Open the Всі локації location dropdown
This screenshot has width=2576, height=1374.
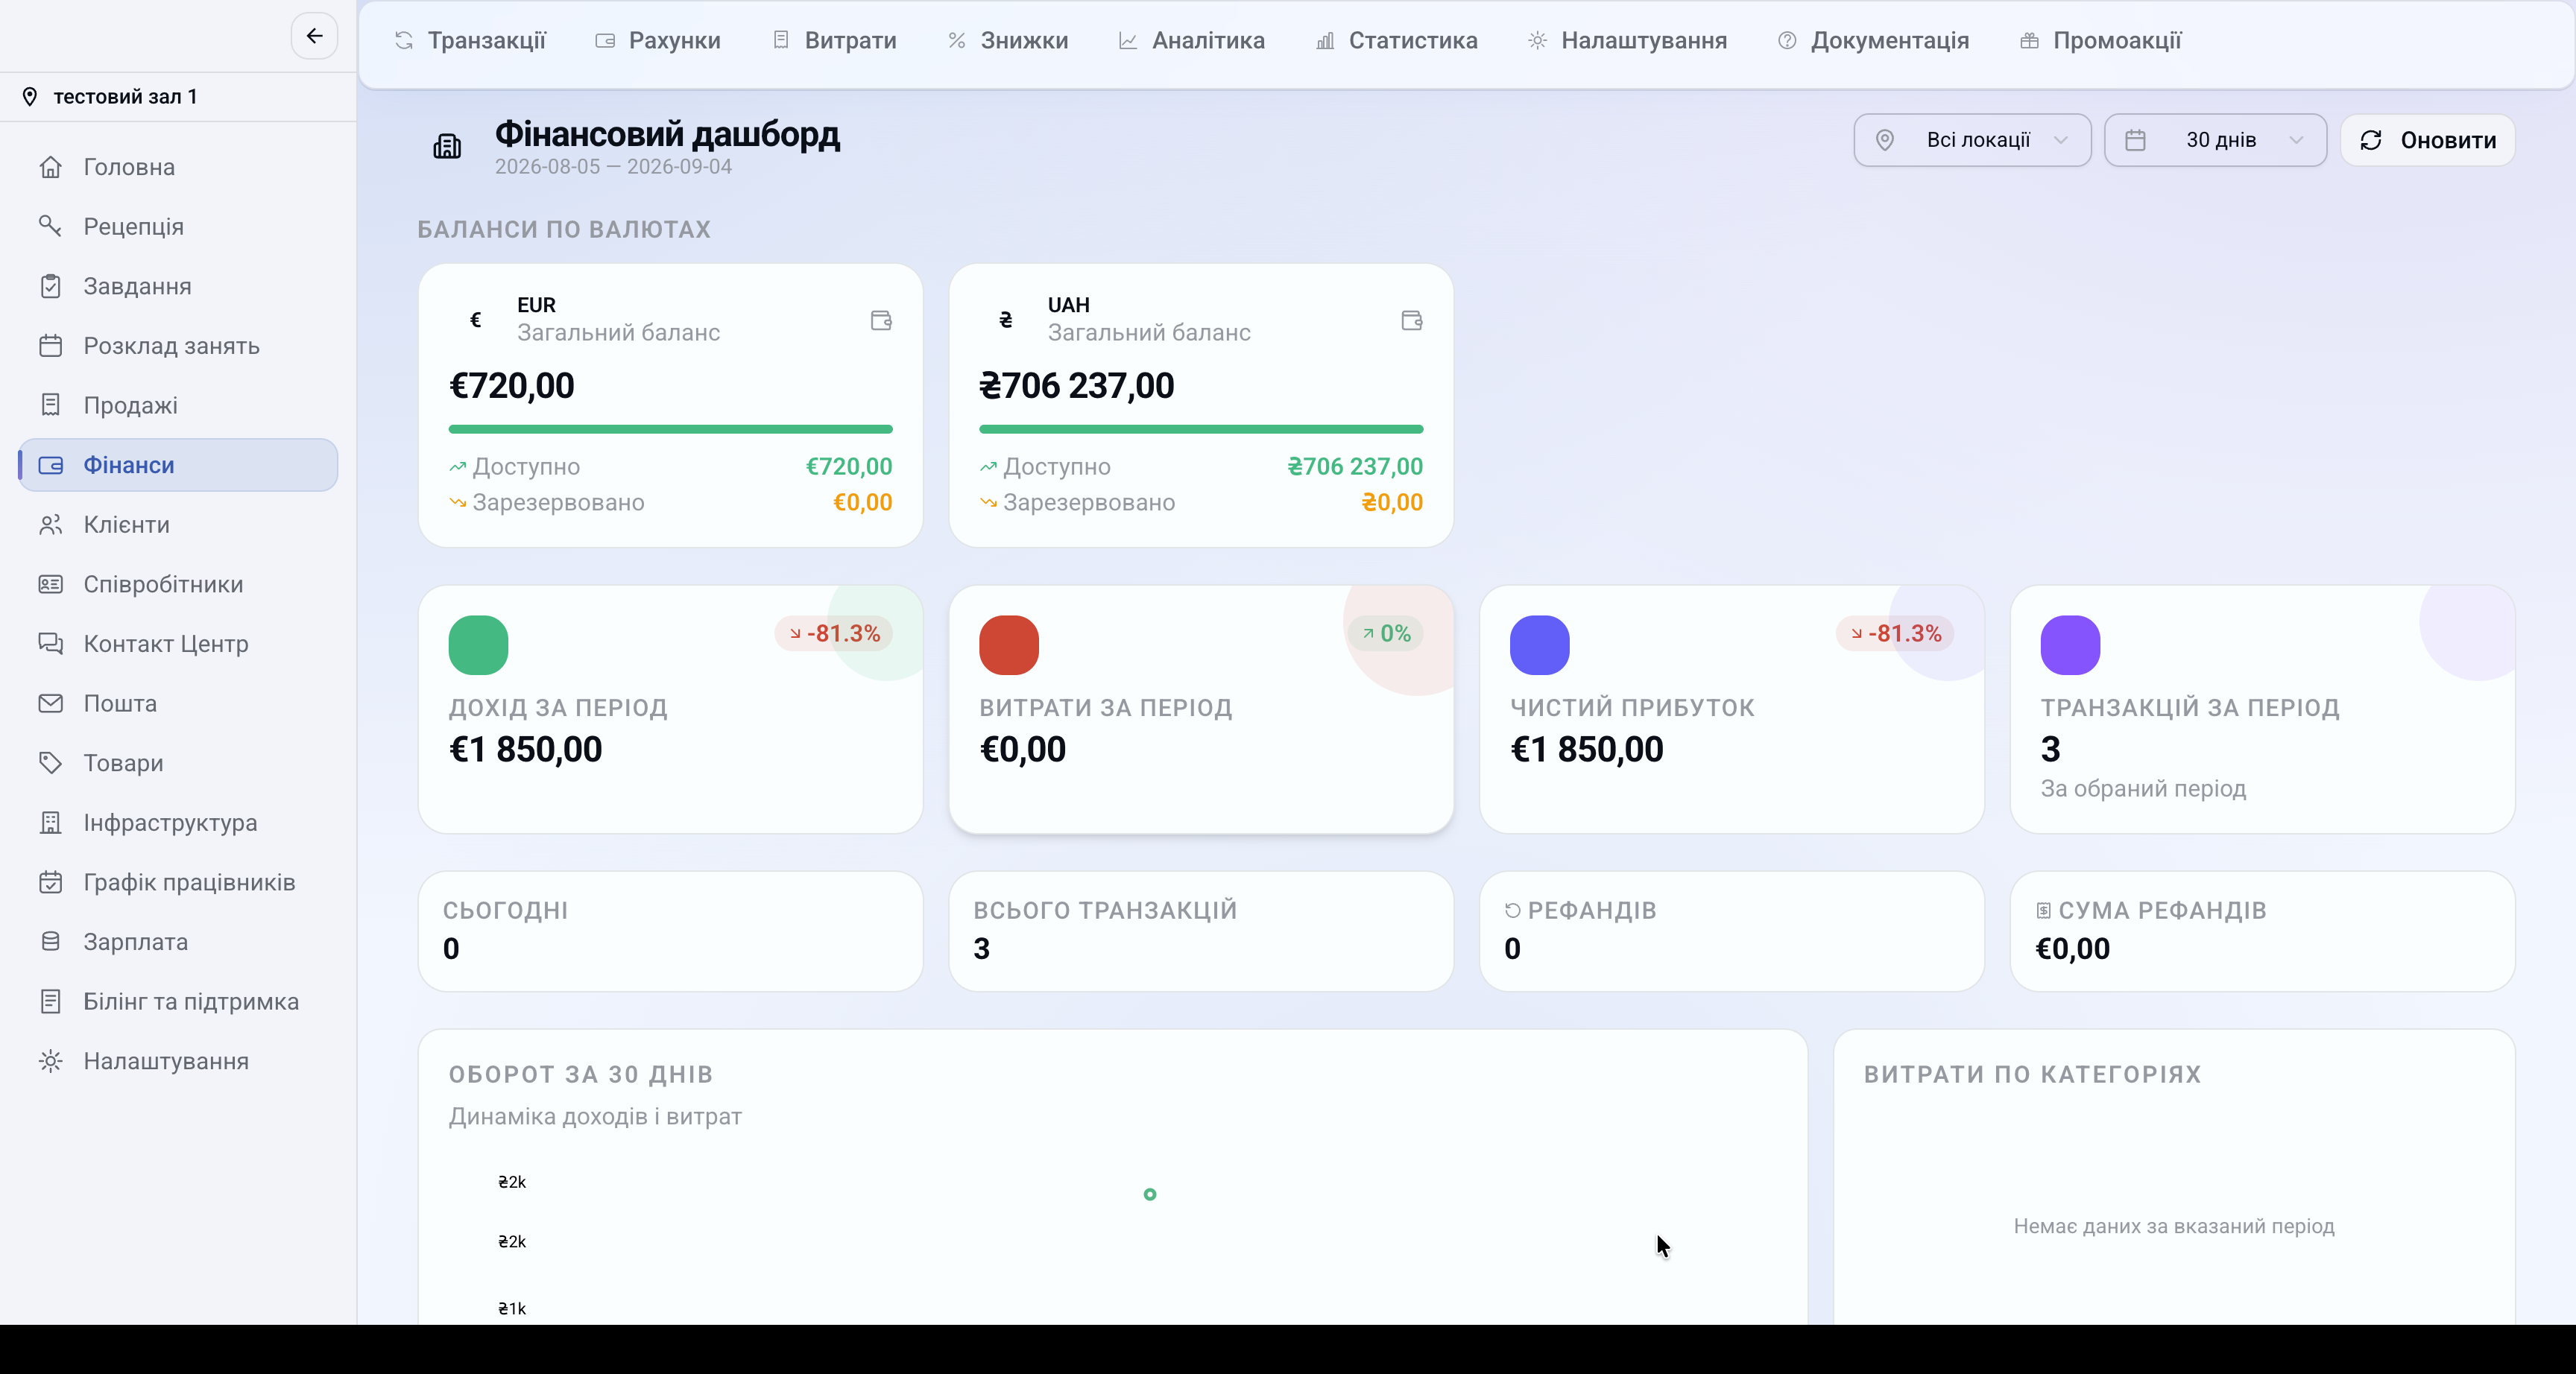coord(1972,140)
